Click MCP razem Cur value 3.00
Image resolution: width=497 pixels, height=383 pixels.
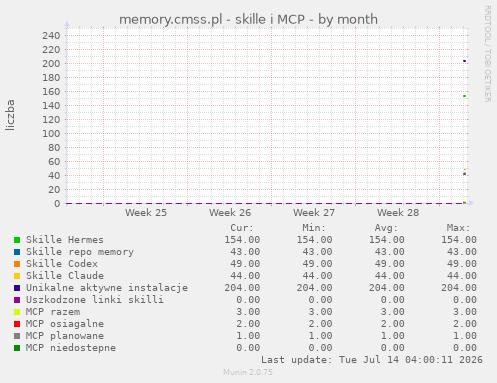tap(248, 312)
